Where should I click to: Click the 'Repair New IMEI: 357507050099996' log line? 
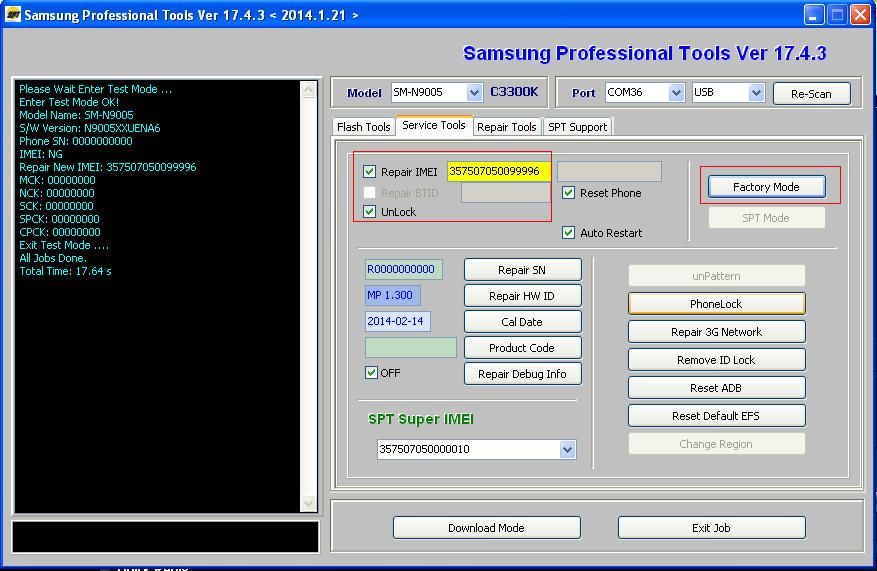(x=107, y=167)
